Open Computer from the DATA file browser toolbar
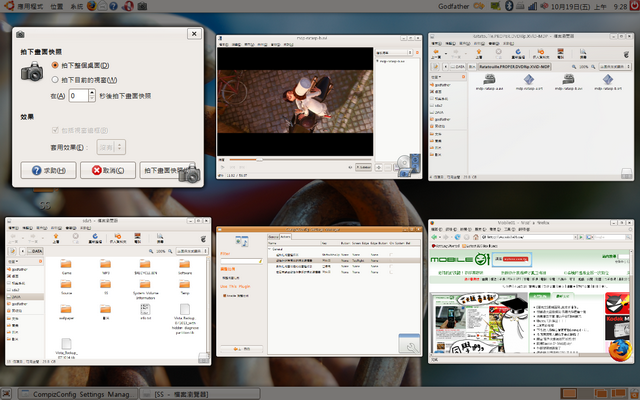640x400 pixels. (138, 238)
